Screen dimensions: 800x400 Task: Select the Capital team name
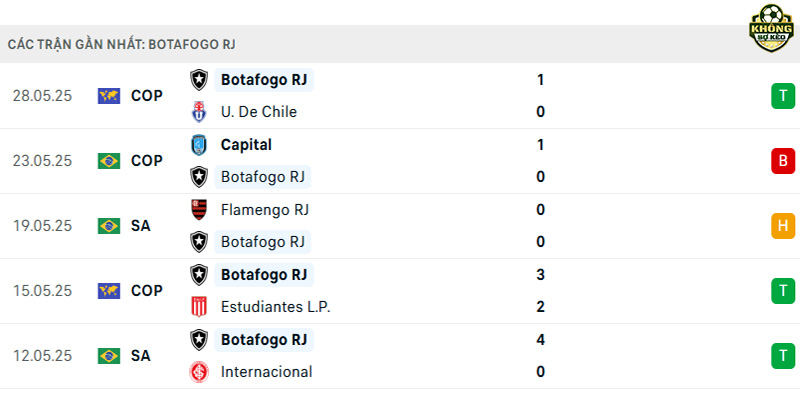click(246, 145)
